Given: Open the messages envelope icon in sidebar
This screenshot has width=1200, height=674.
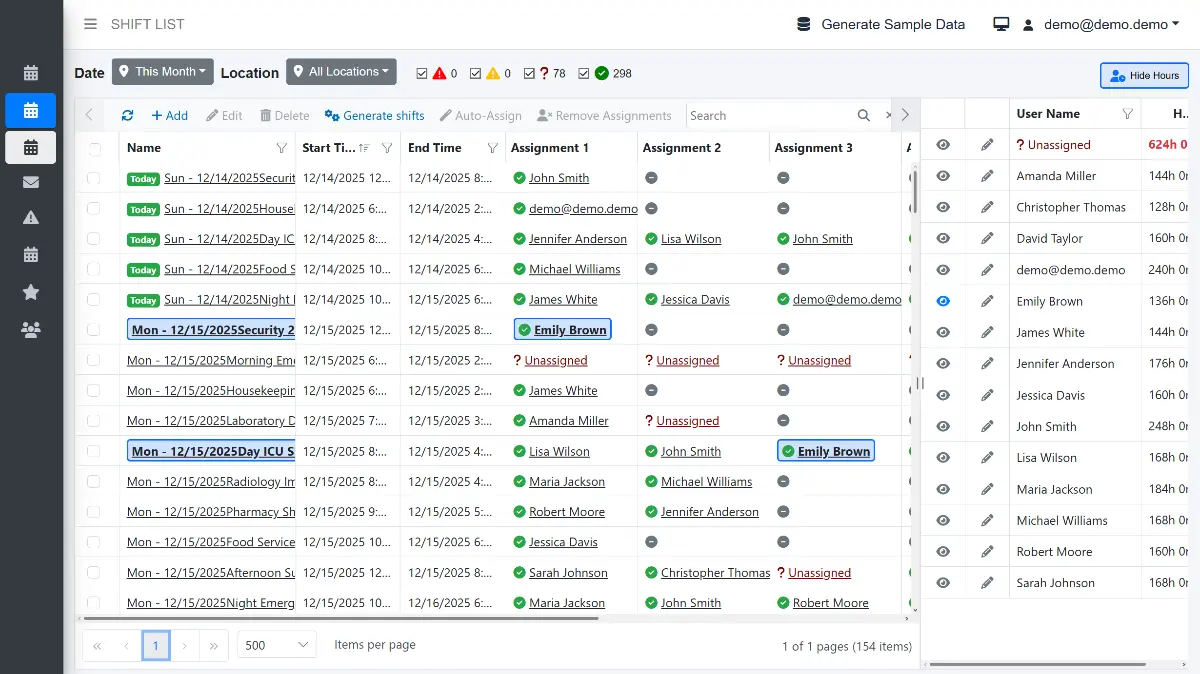Looking at the screenshot, I should pyautogui.click(x=31, y=182).
